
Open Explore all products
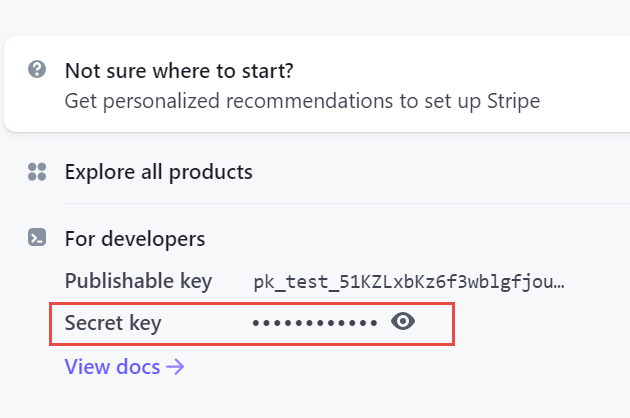pos(159,172)
